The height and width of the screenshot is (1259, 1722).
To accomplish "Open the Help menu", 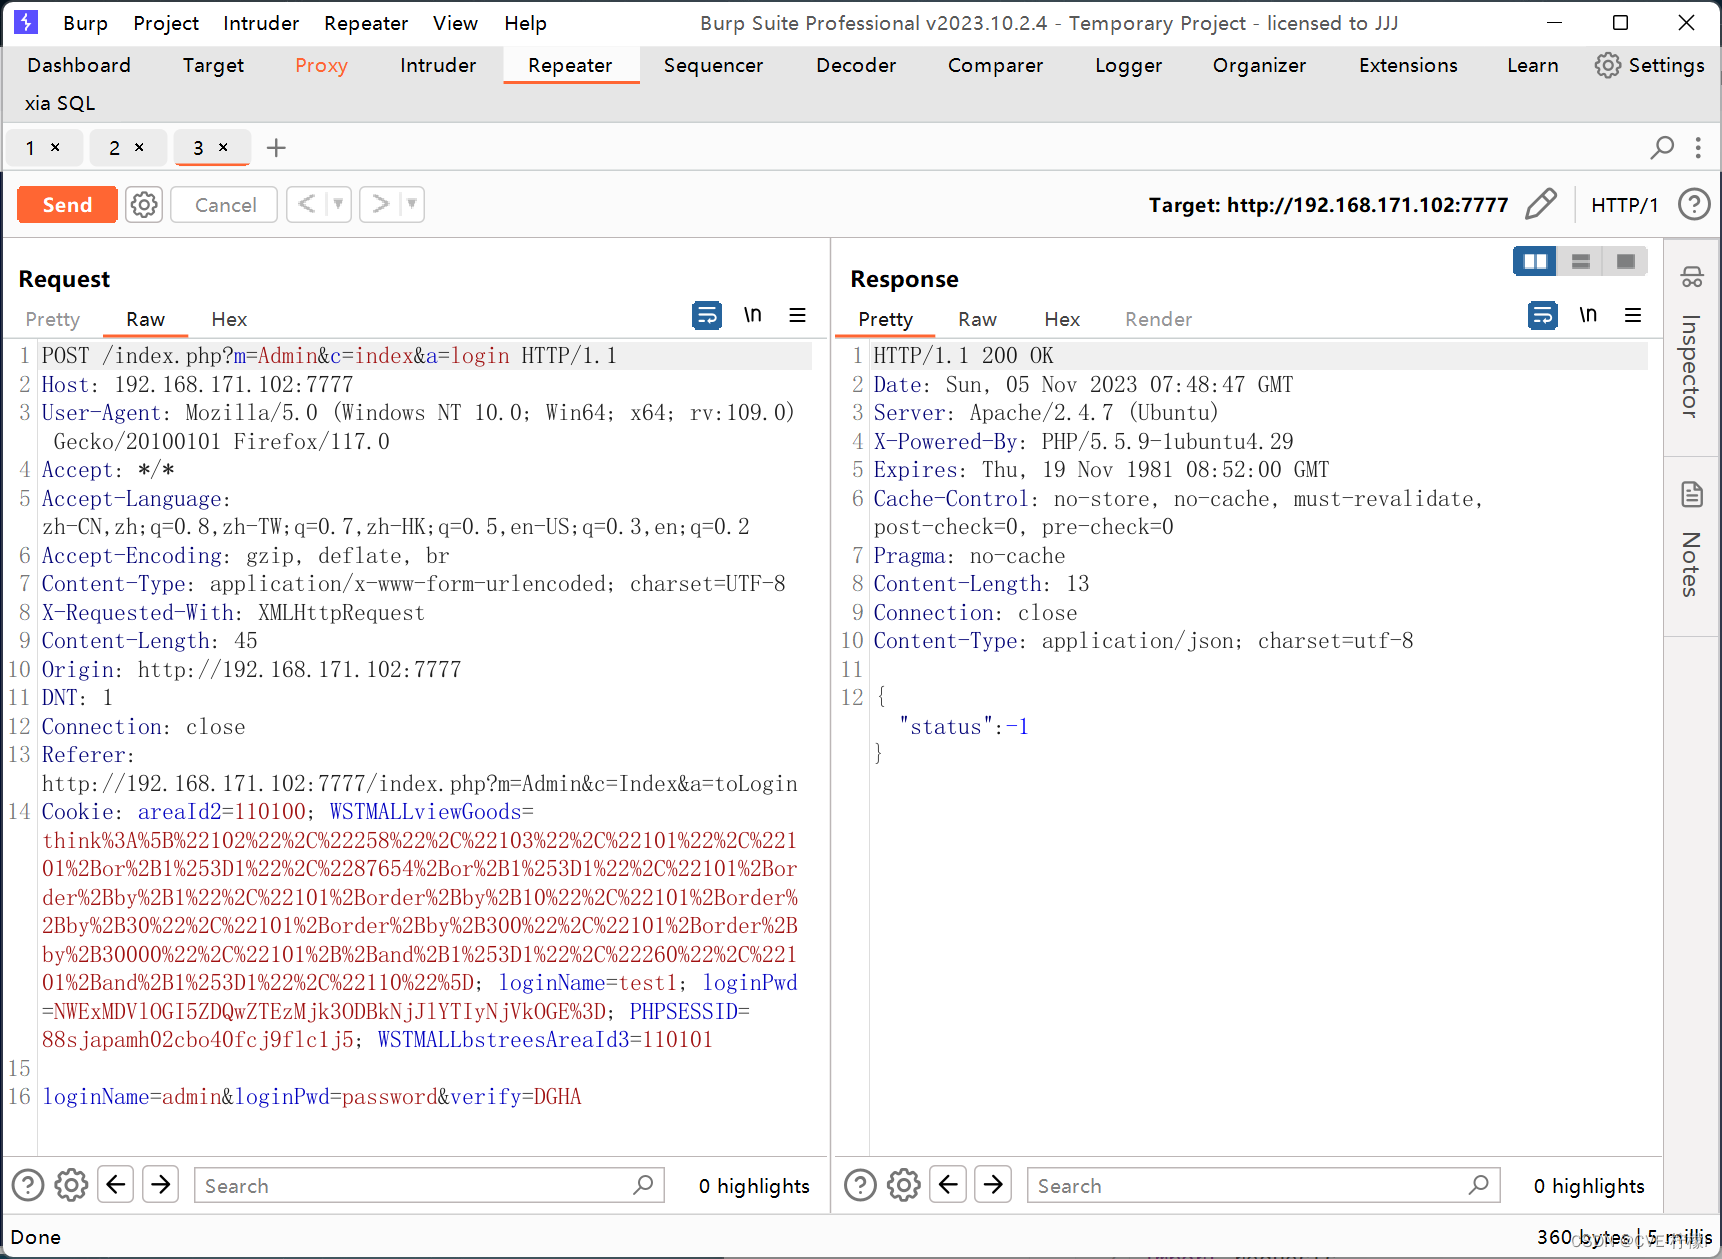I will 525,23.
